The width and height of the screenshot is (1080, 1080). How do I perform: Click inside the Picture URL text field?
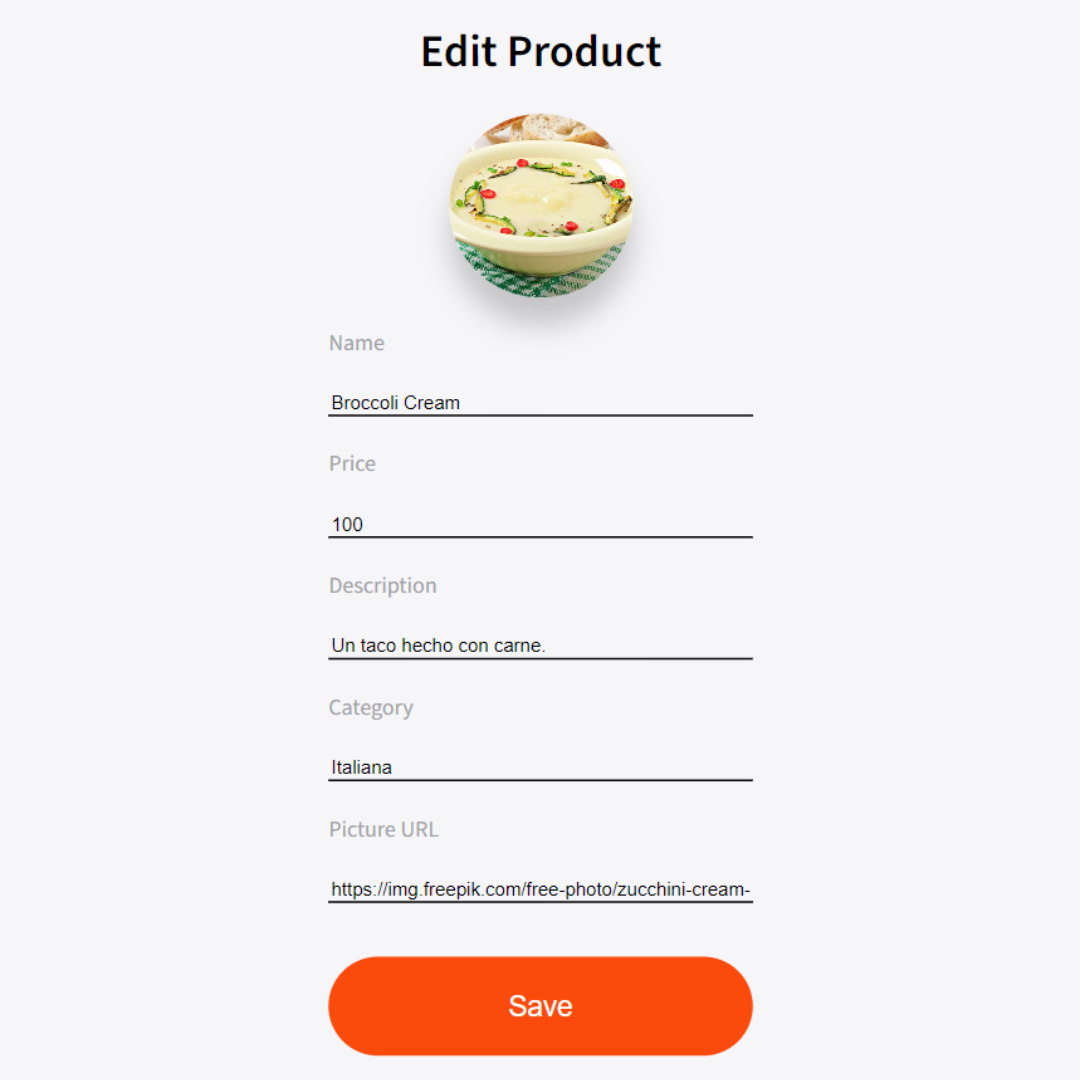(540, 888)
